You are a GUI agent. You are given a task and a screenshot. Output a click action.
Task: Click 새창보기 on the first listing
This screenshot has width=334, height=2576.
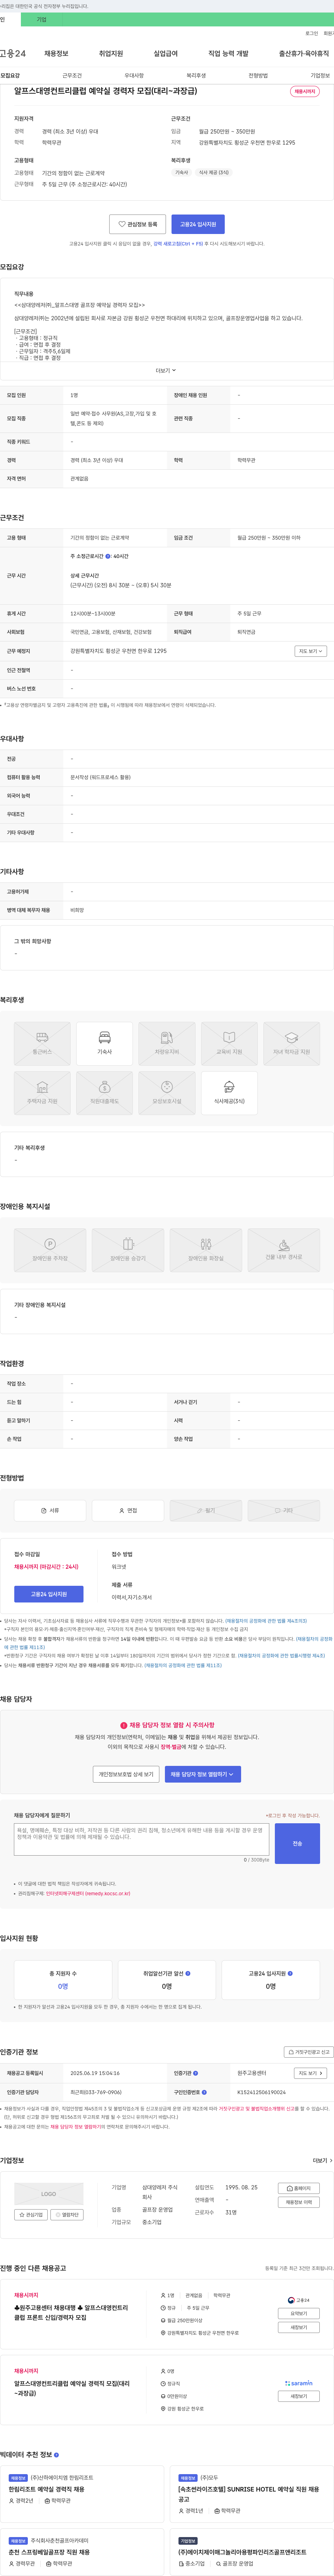pyautogui.click(x=298, y=2327)
